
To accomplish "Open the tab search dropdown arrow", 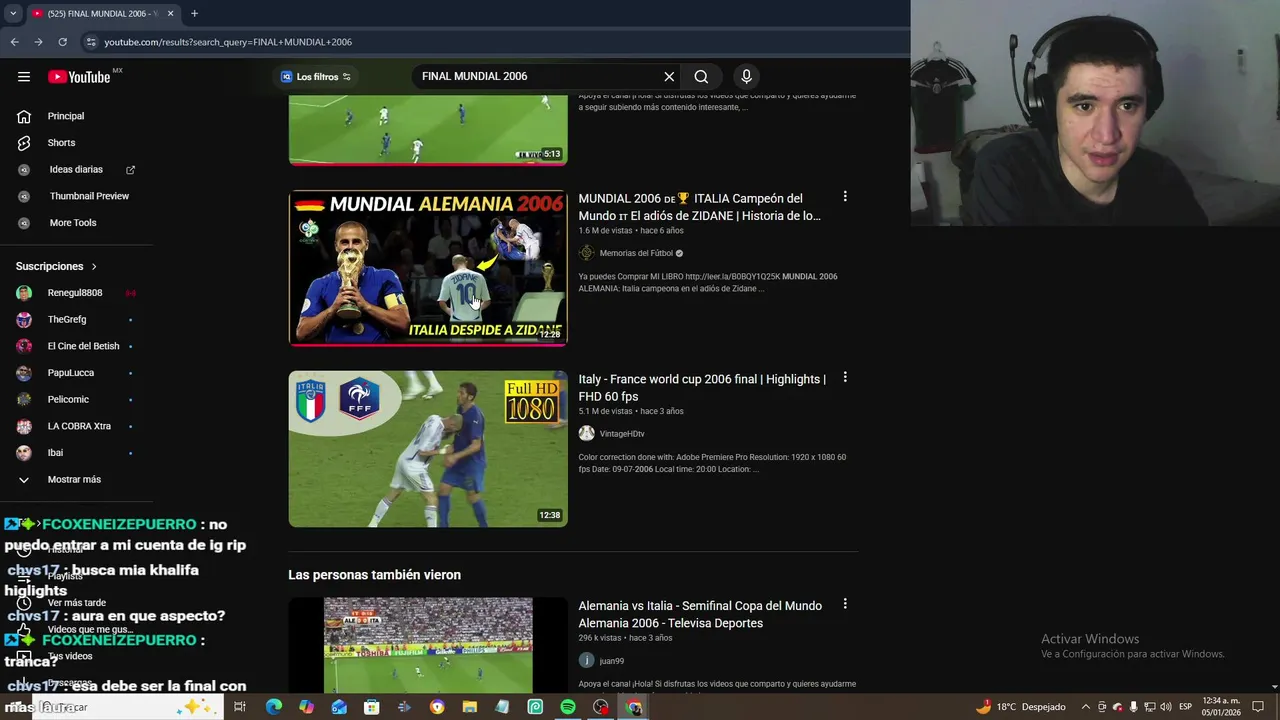I will (13, 14).
